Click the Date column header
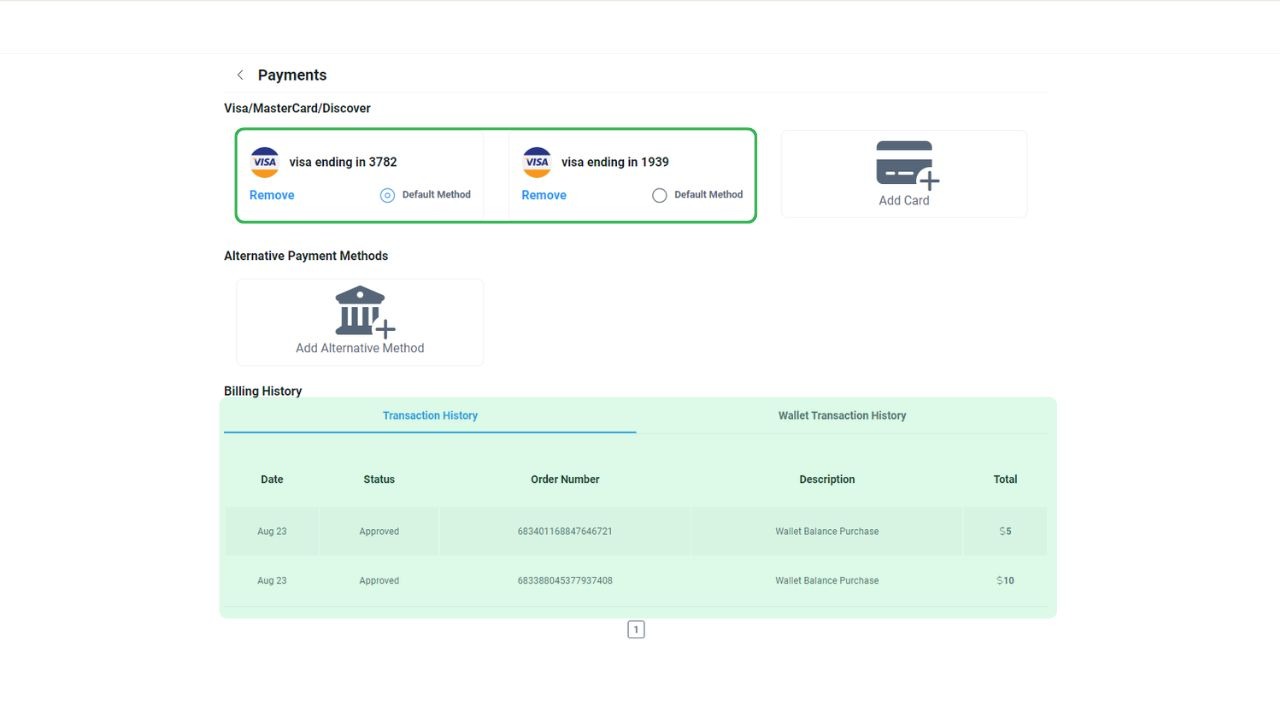The width and height of the screenshot is (1280, 720). 272,479
